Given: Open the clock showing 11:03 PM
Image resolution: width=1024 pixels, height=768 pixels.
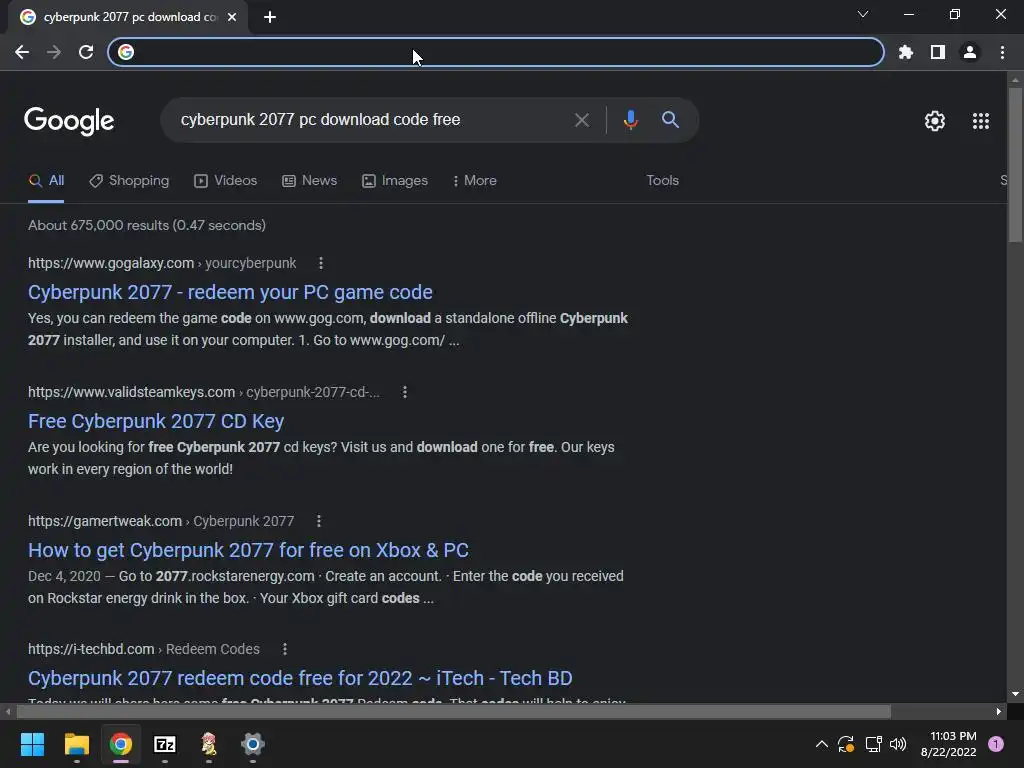Looking at the screenshot, I should point(948,744).
